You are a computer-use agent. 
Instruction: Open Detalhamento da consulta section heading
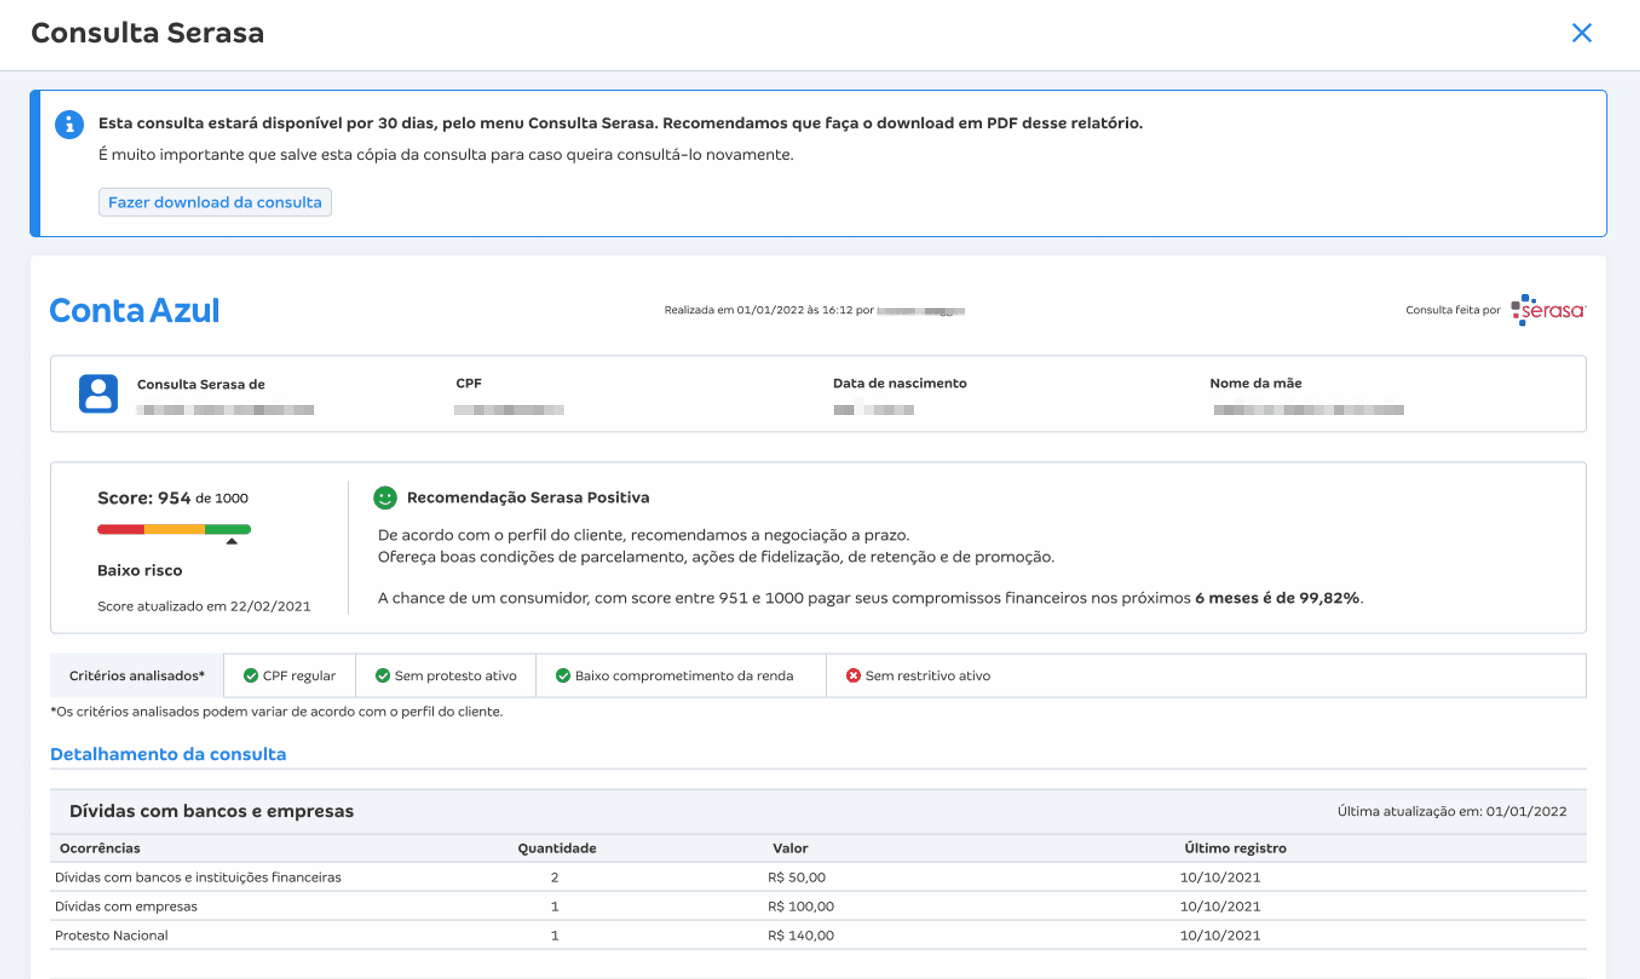click(x=168, y=754)
